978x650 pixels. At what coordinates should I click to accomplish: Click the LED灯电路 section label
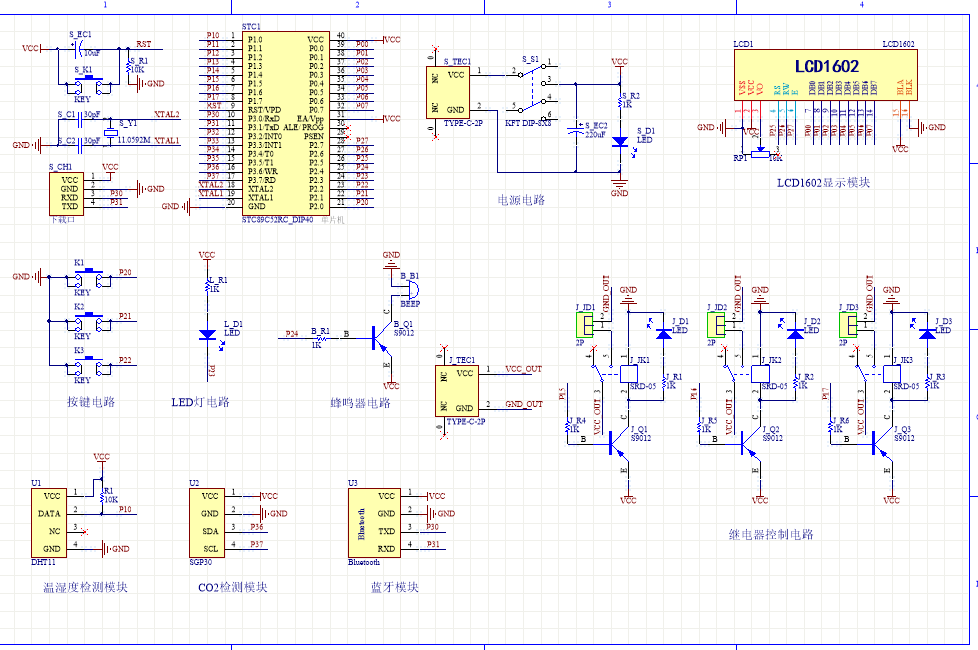(200, 402)
